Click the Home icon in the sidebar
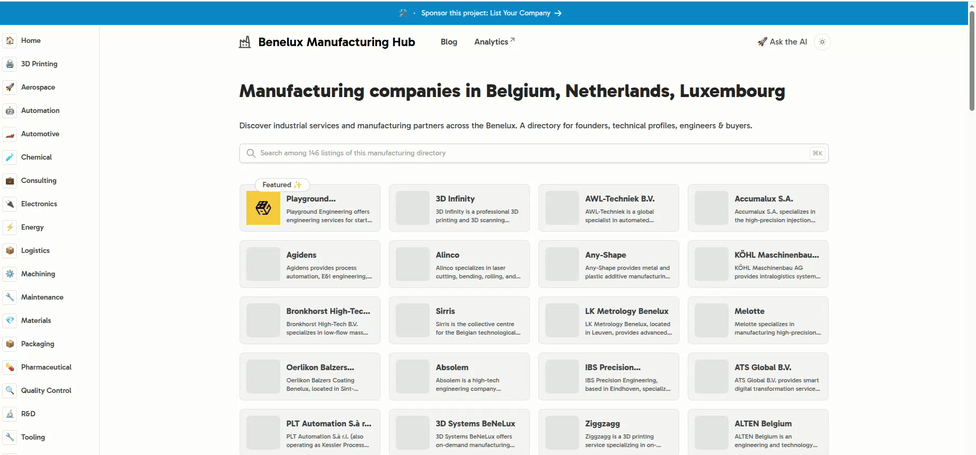Image resolution: width=976 pixels, height=455 pixels. pos(10,41)
